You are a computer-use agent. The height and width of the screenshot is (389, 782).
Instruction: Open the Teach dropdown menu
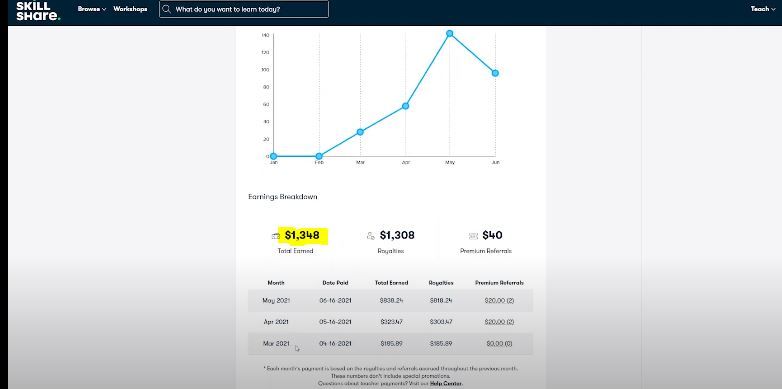tap(763, 9)
